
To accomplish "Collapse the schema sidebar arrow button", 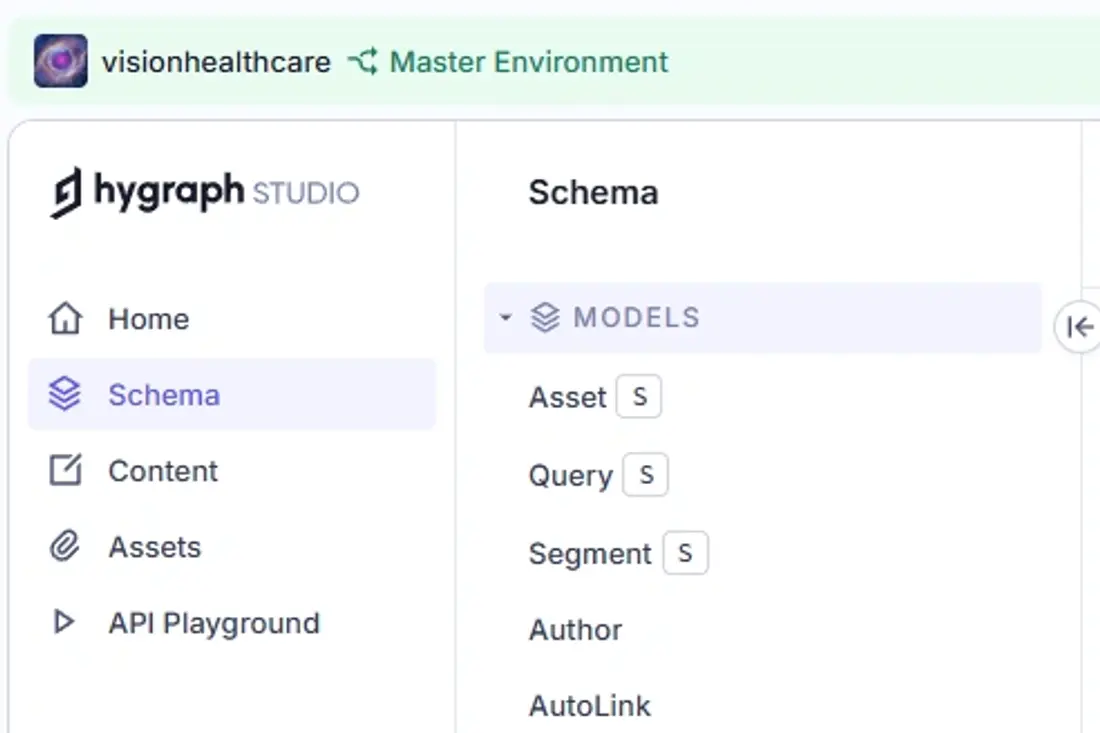I will 1079,327.
